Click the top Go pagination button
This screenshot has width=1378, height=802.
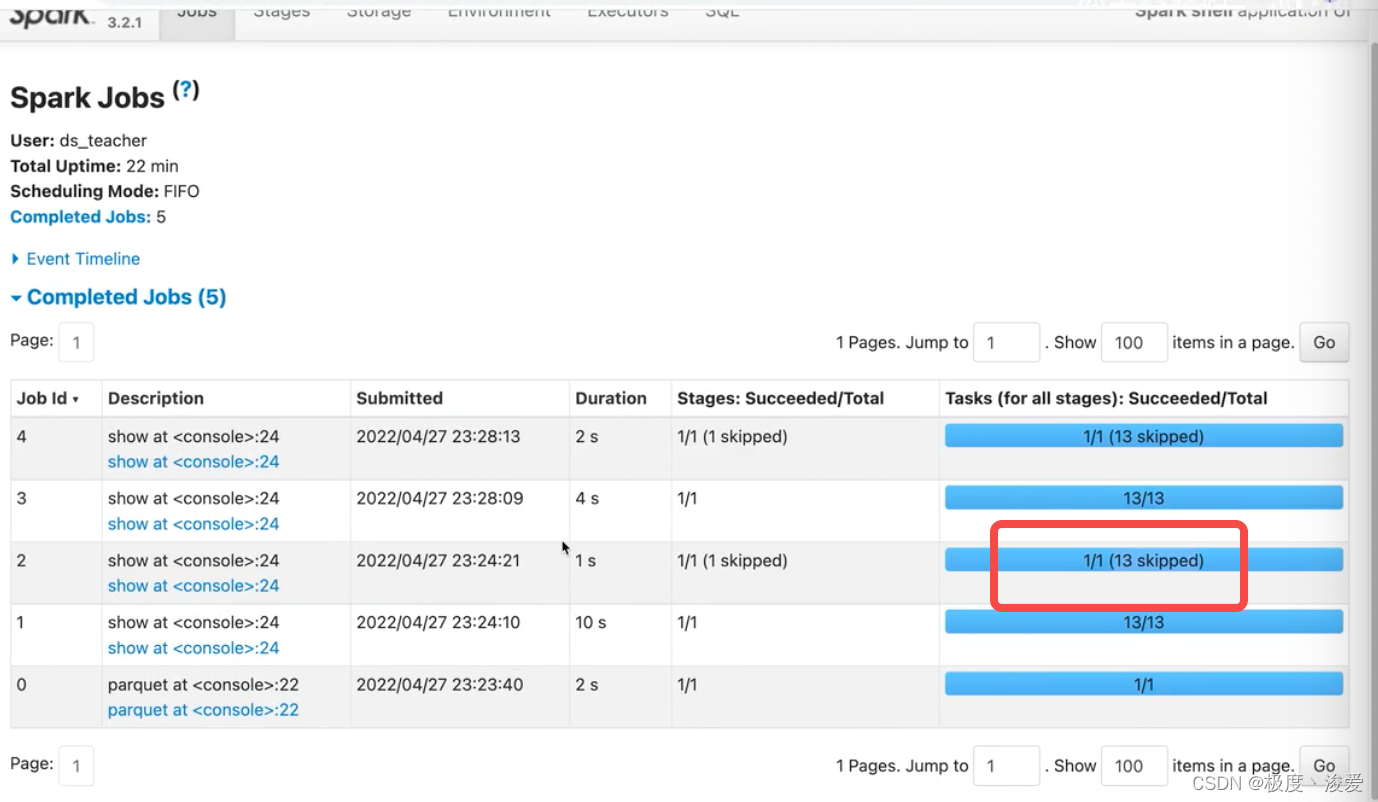1324,342
